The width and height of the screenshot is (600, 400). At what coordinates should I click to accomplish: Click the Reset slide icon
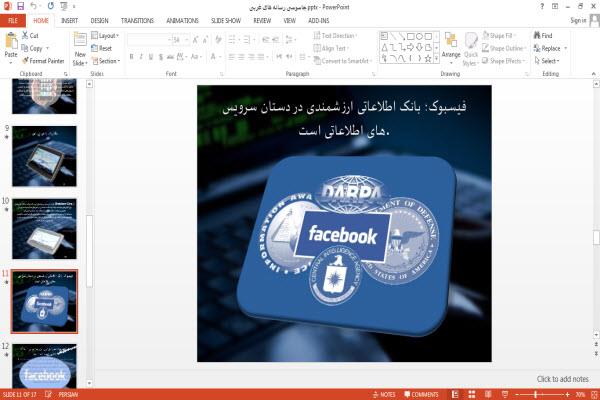95,48
